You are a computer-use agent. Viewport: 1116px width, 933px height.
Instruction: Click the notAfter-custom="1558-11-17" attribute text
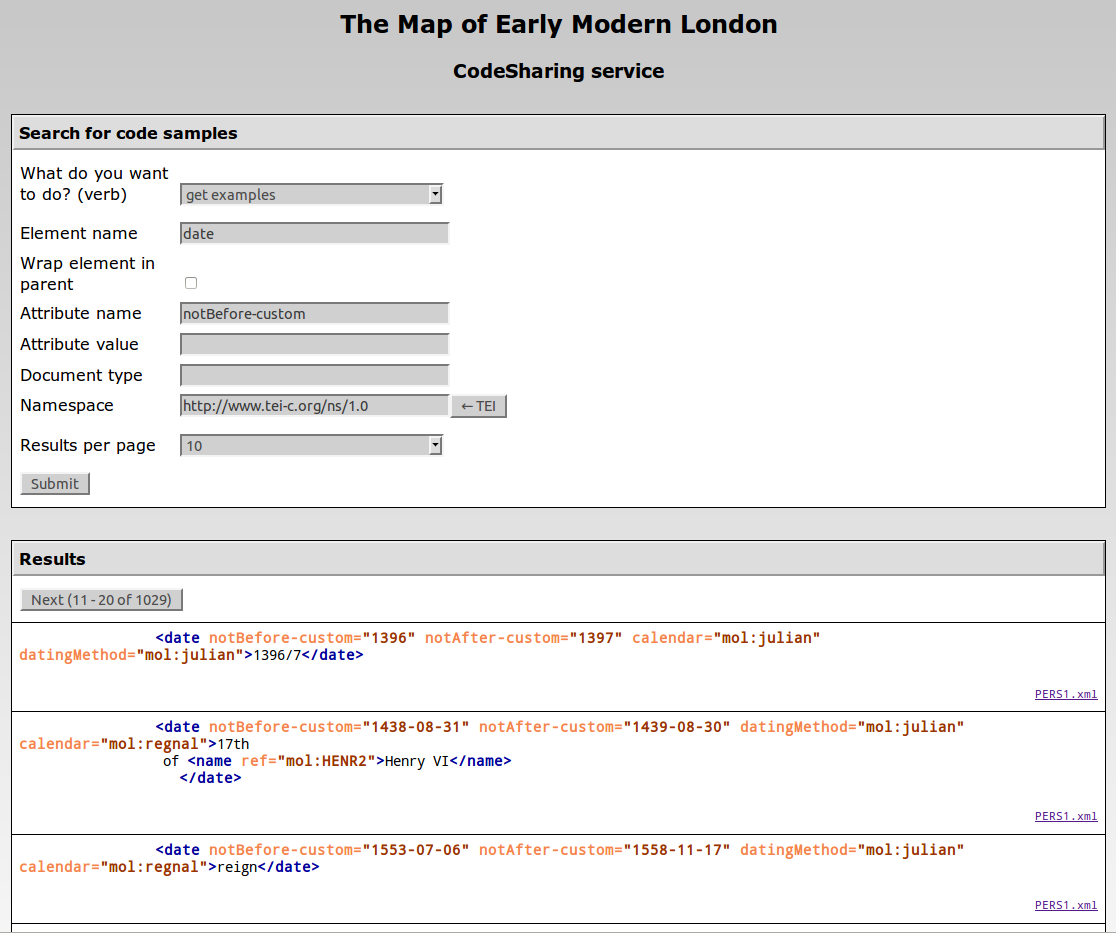(605, 850)
